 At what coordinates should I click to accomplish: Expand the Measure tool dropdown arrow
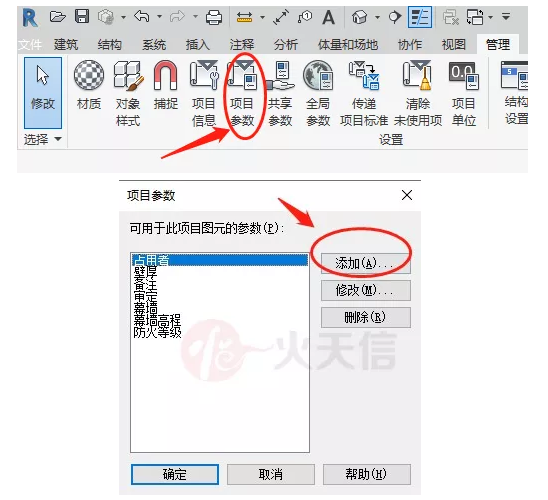point(262,17)
